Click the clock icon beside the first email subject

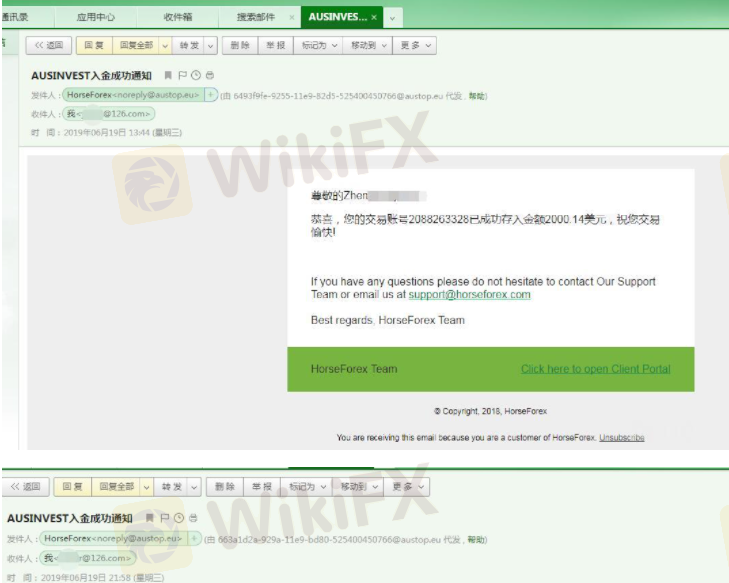(196, 76)
